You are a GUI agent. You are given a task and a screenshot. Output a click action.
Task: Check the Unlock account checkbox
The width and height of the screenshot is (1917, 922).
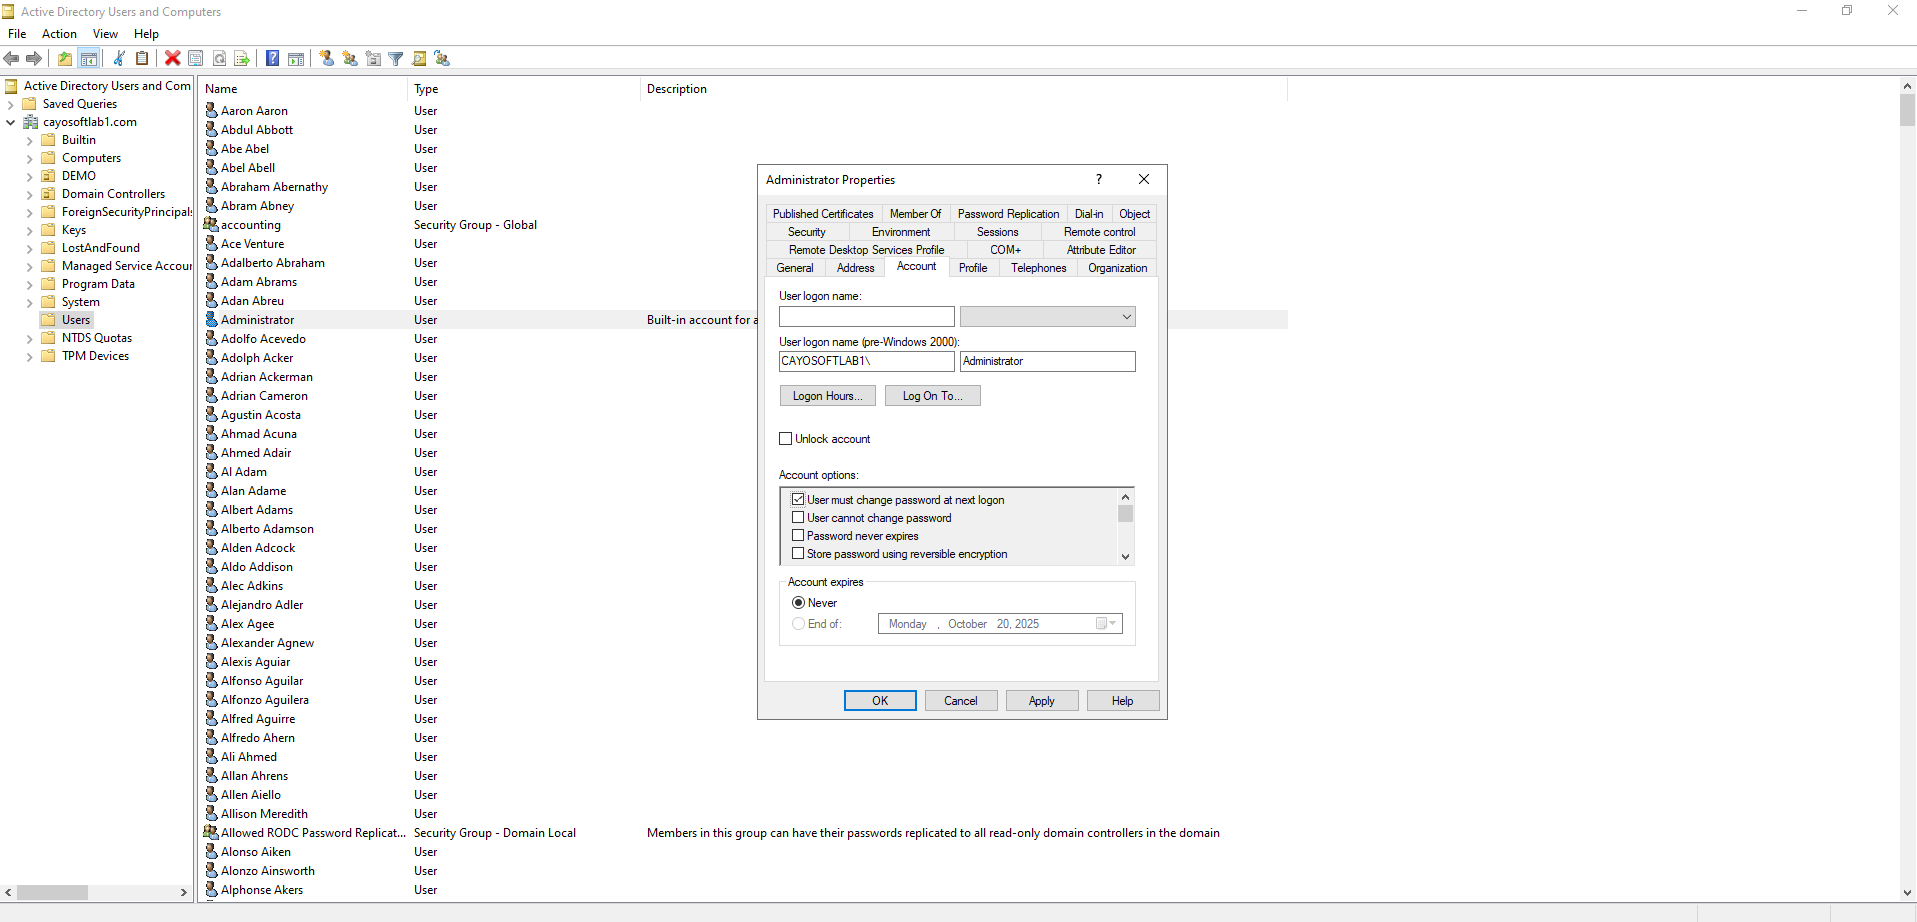point(786,439)
